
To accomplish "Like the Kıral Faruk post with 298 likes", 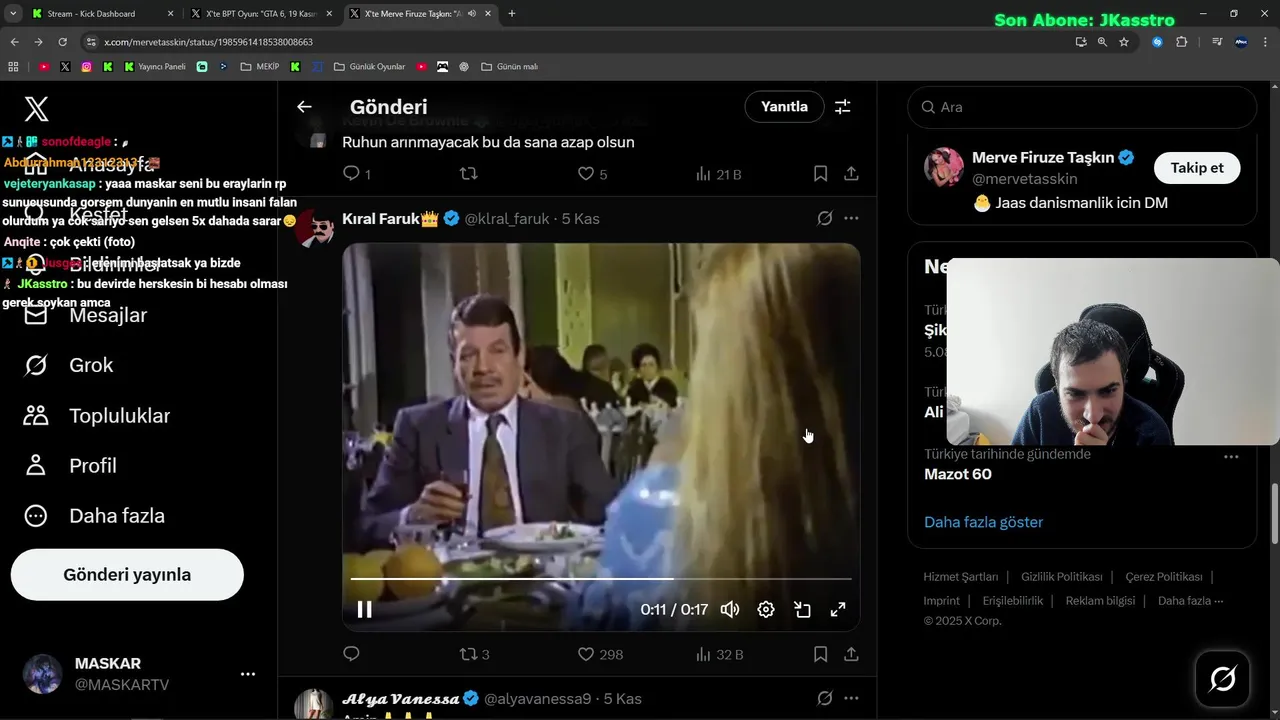I will click(600, 654).
